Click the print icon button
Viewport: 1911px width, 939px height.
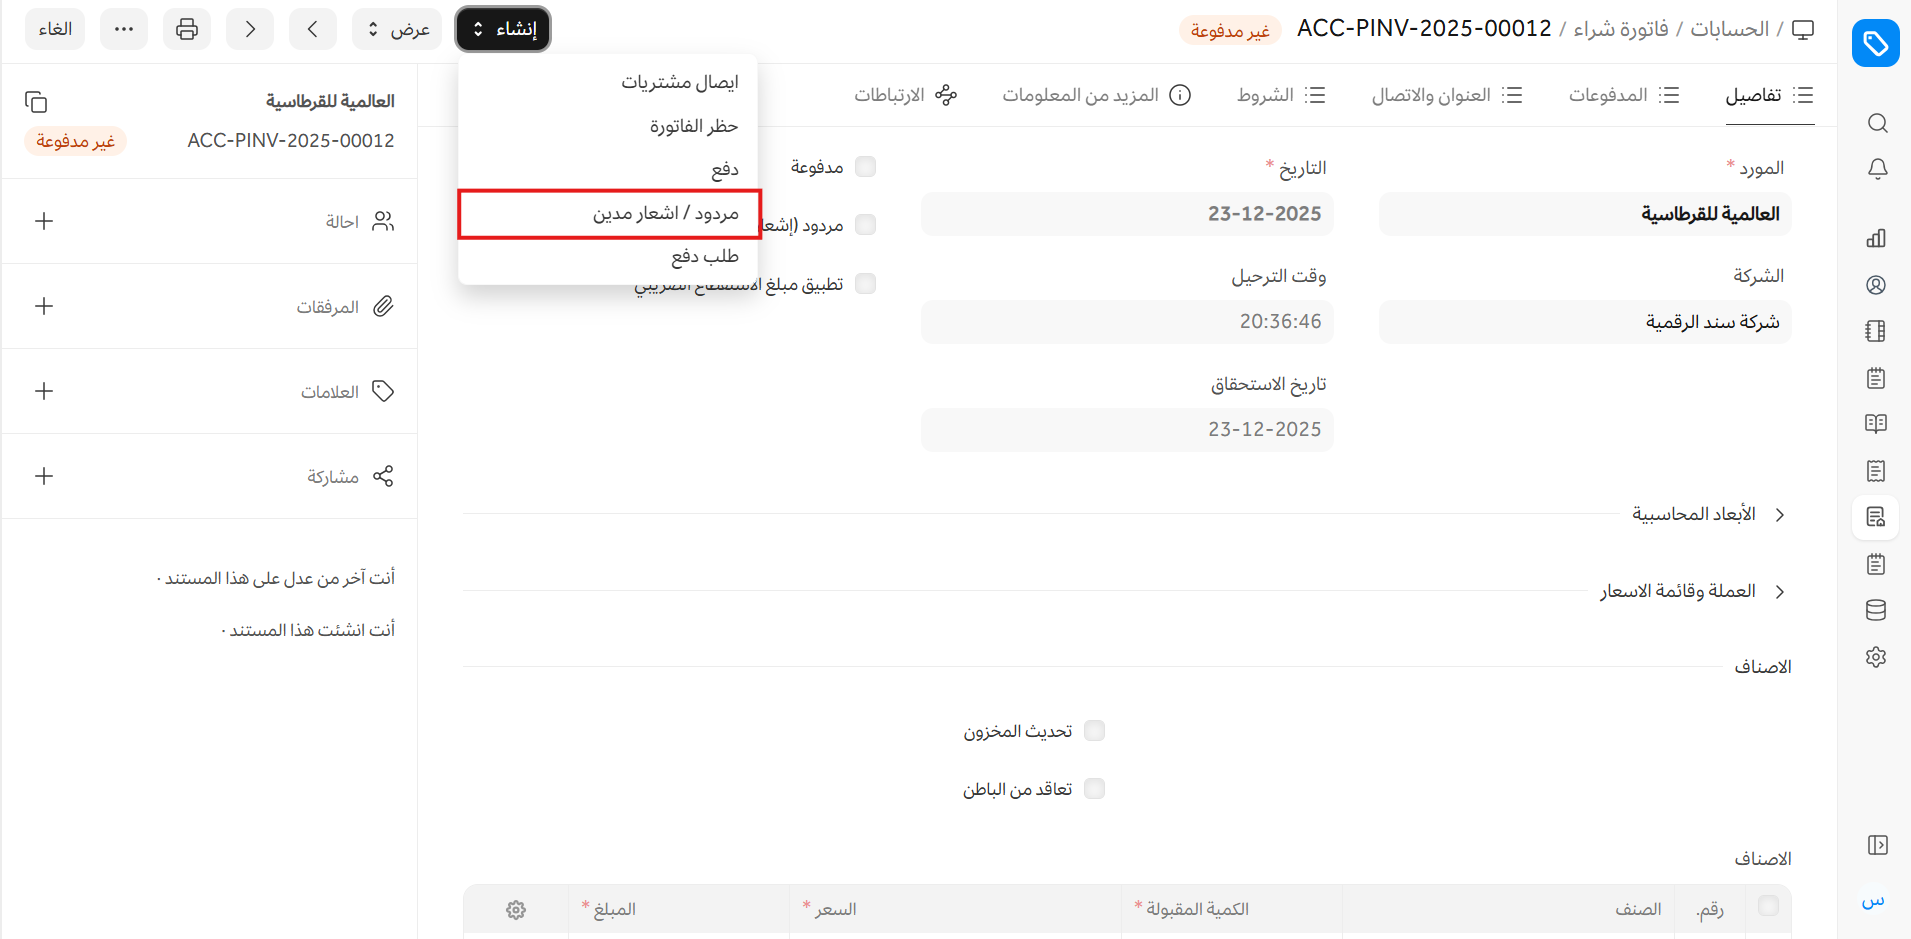coord(187,29)
